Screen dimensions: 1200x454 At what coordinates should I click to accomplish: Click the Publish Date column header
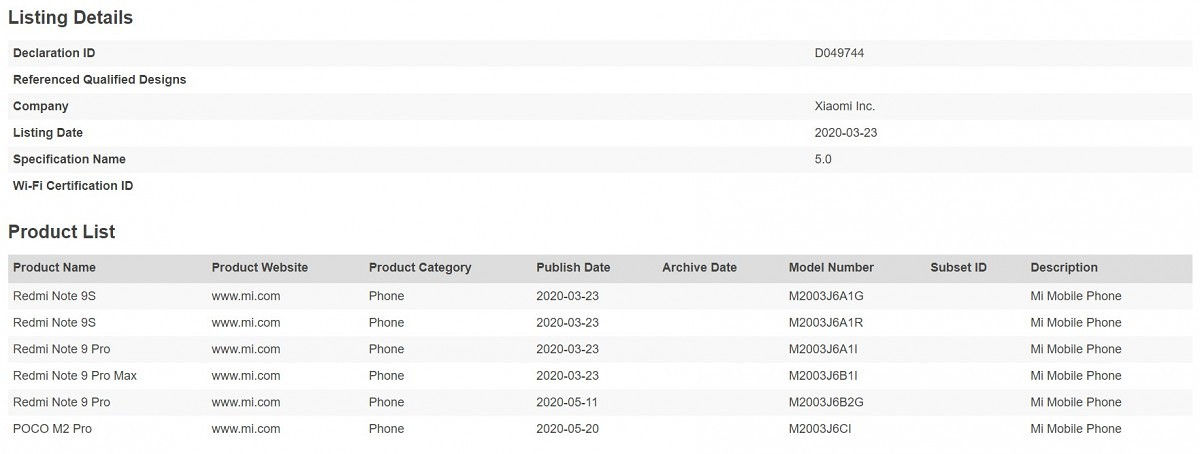(x=573, y=268)
